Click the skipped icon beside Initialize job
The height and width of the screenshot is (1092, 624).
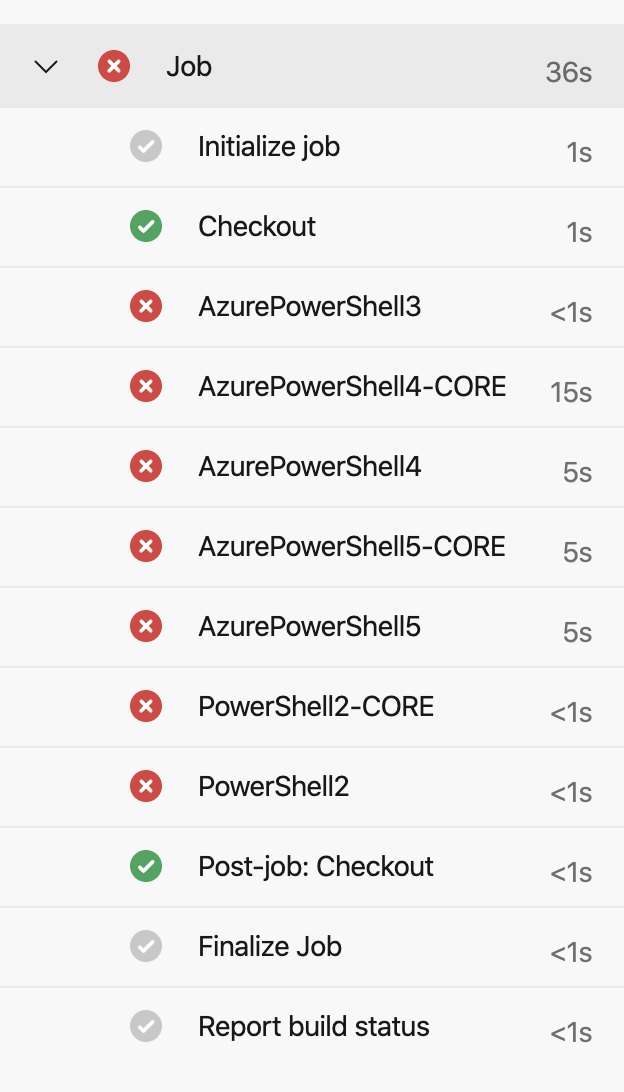146,146
